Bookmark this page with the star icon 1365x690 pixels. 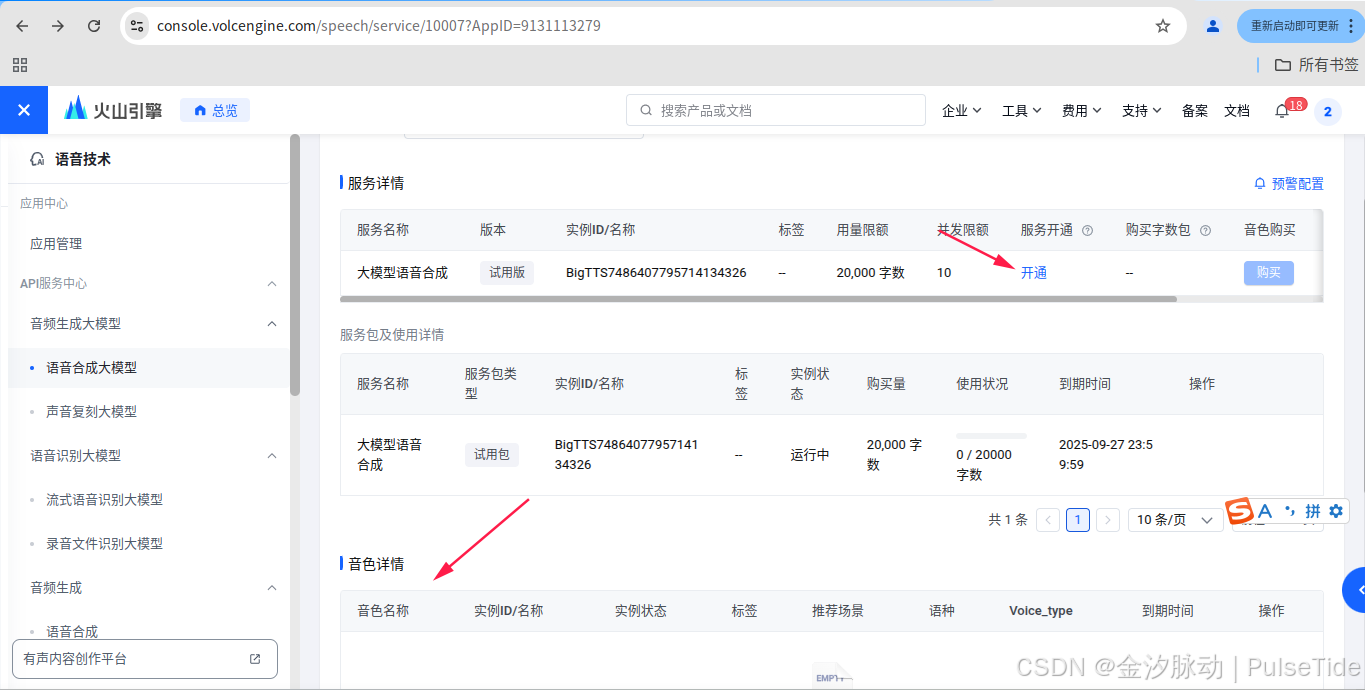(x=1163, y=26)
